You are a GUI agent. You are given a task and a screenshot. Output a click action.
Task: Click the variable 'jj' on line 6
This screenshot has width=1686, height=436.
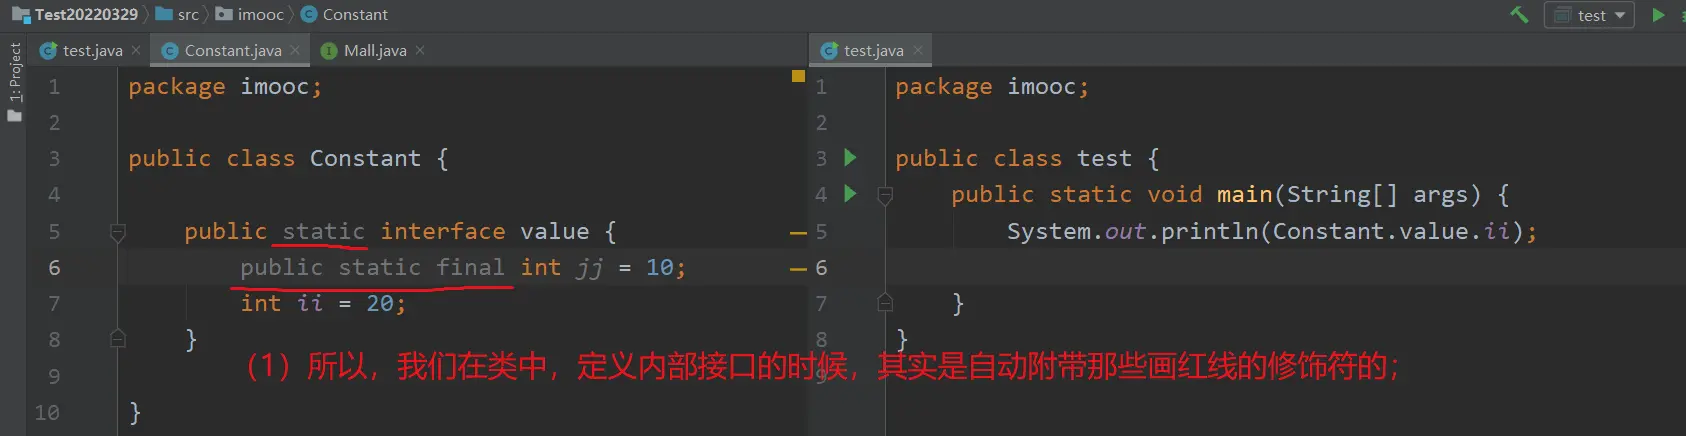tap(590, 268)
